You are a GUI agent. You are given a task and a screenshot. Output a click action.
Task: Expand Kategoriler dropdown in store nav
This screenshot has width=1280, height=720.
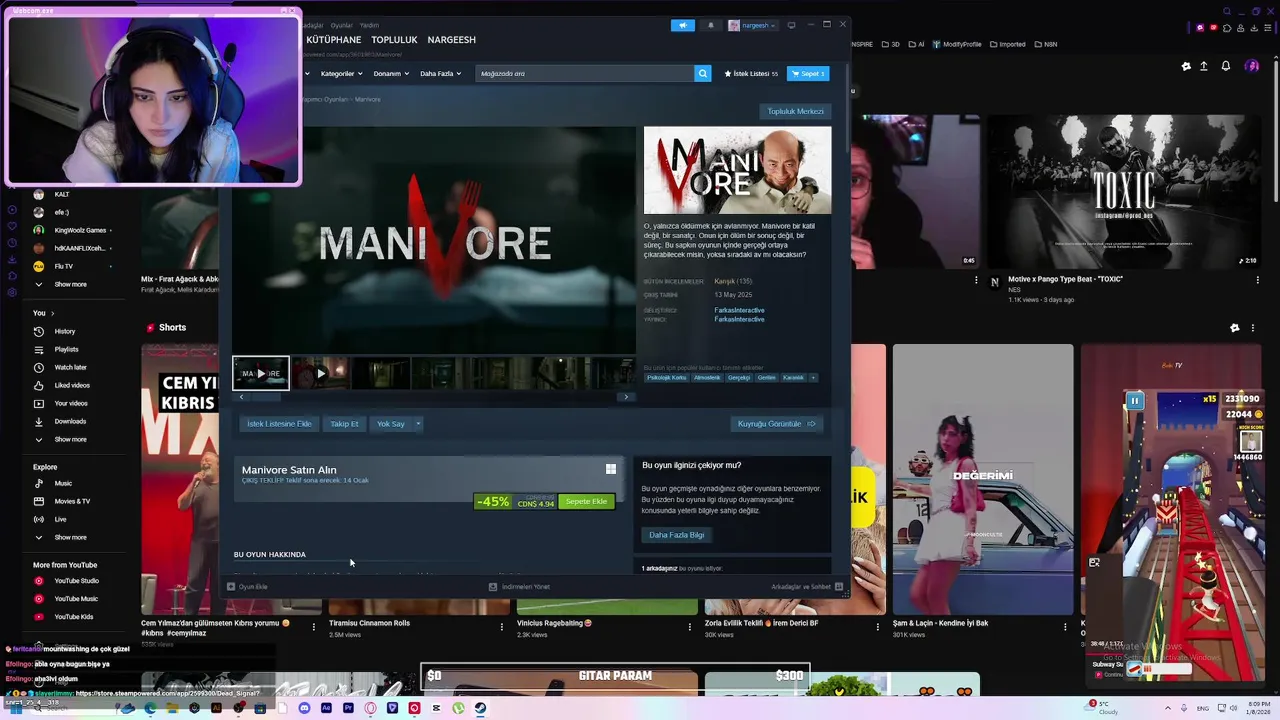coord(342,73)
